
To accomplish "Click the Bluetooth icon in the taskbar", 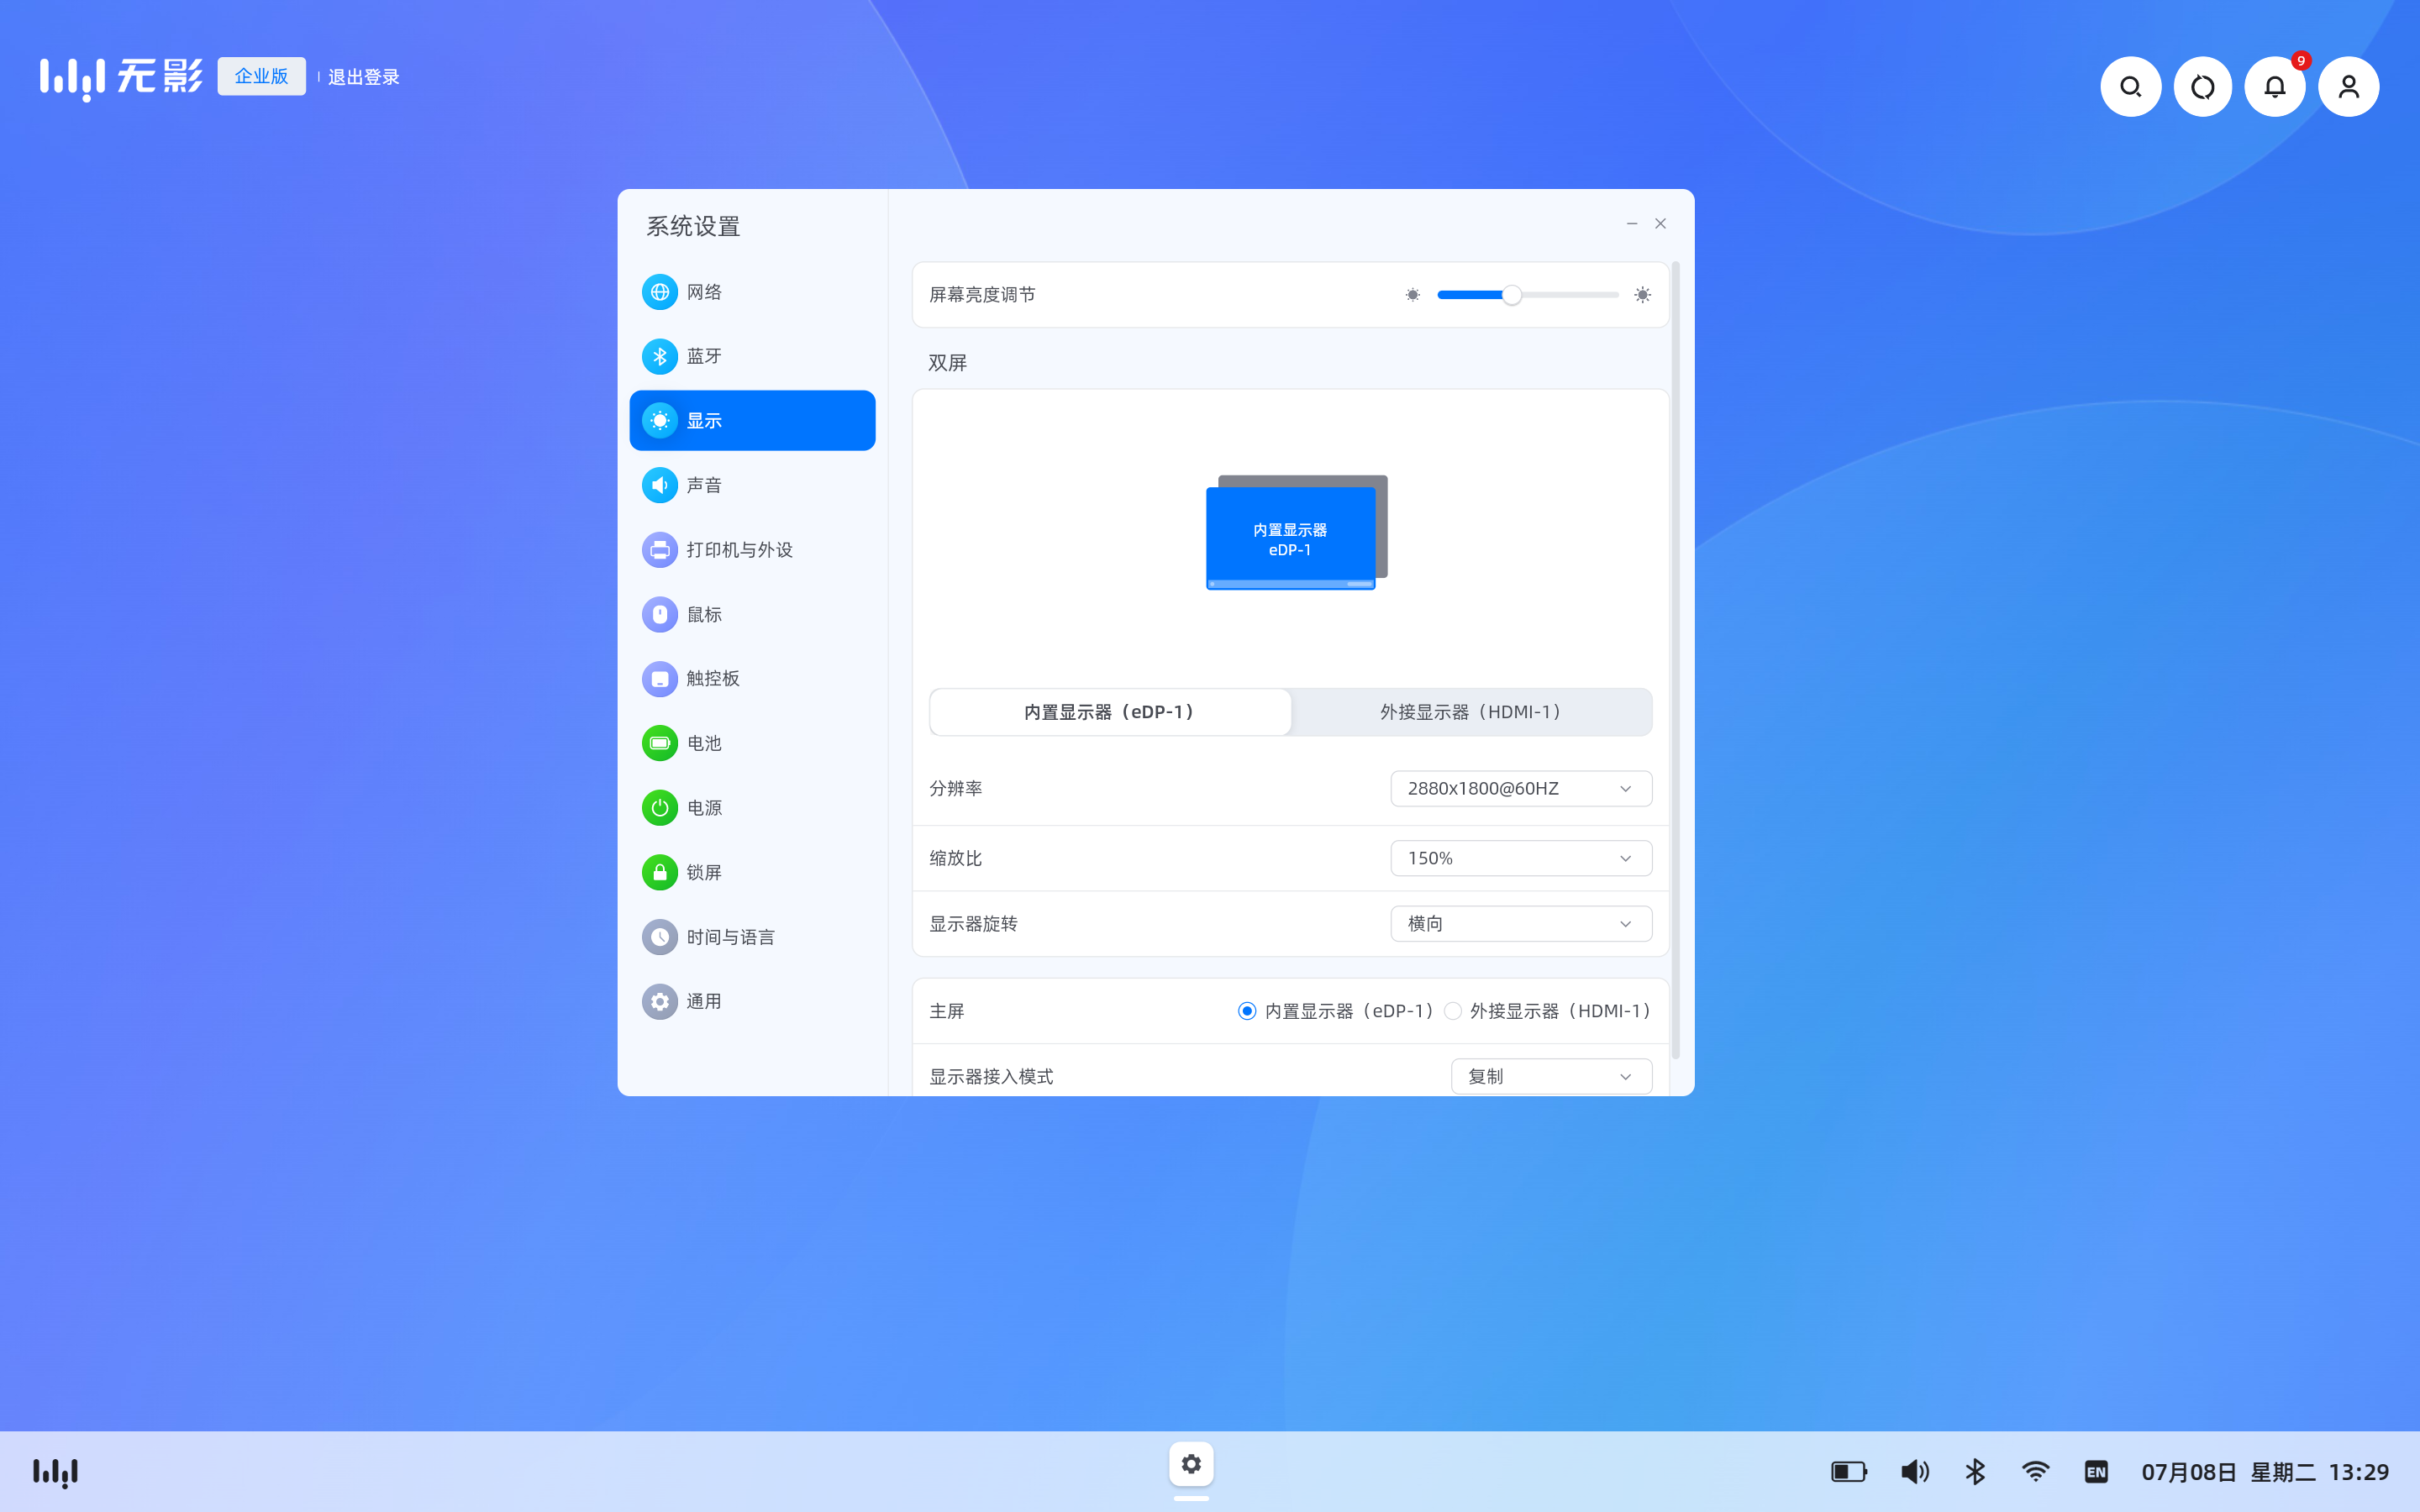I will pyautogui.click(x=1975, y=1471).
